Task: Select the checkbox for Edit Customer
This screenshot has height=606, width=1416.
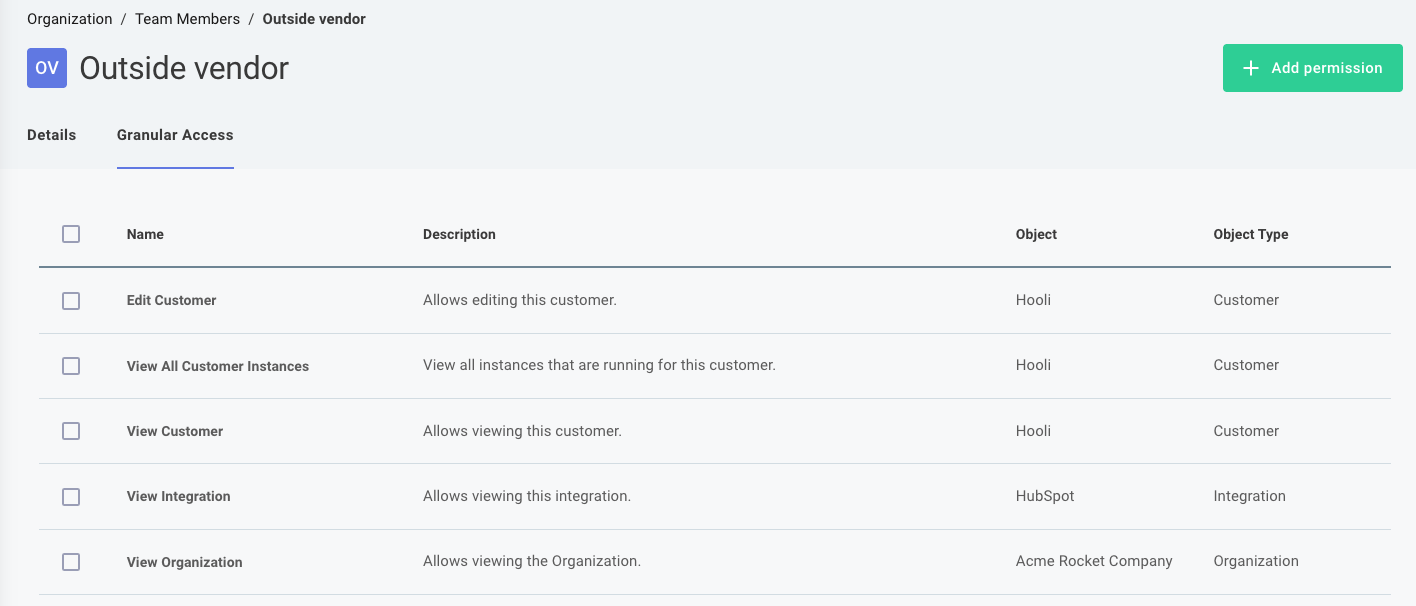Action: [71, 300]
